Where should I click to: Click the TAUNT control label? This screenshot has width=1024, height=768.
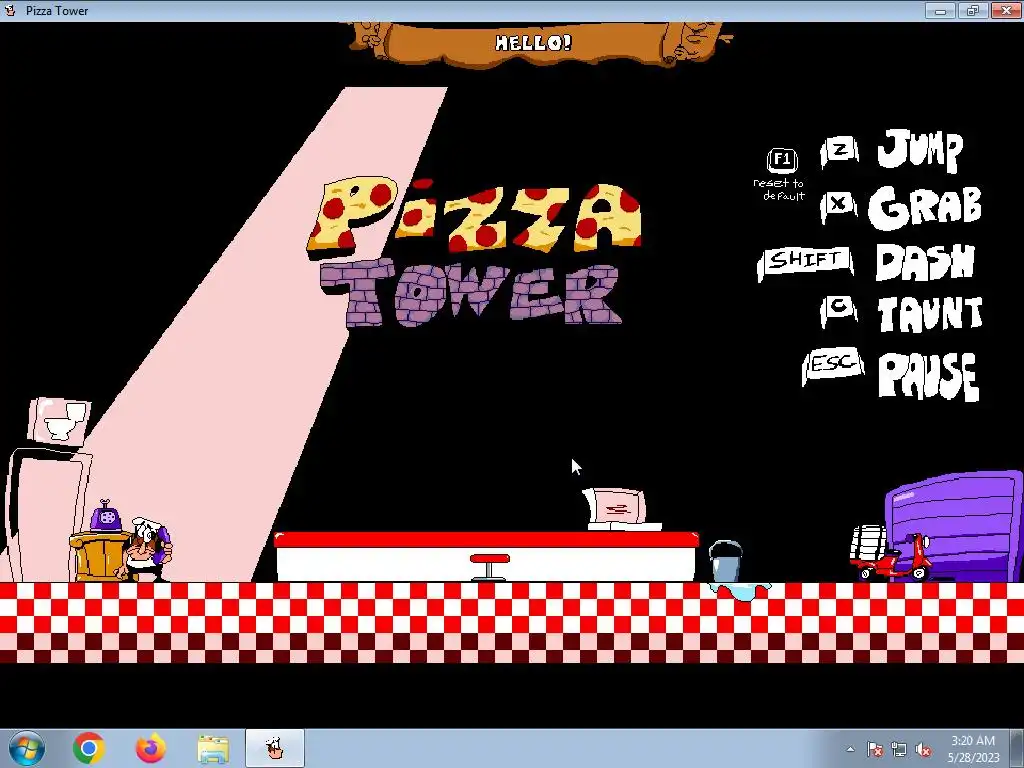[x=930, y=314]
